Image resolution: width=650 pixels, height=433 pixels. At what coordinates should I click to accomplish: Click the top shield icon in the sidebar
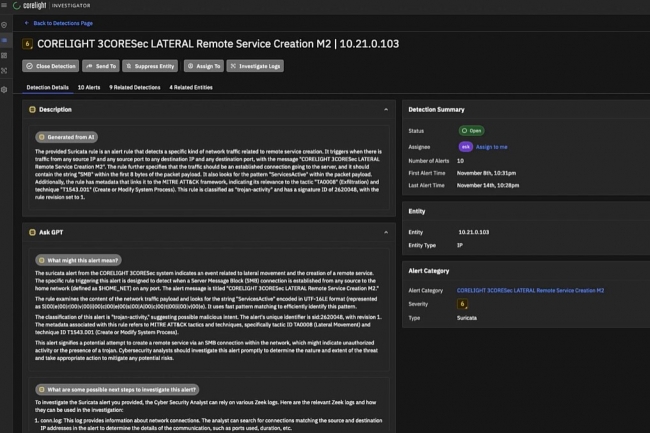(x=6, y=25)
